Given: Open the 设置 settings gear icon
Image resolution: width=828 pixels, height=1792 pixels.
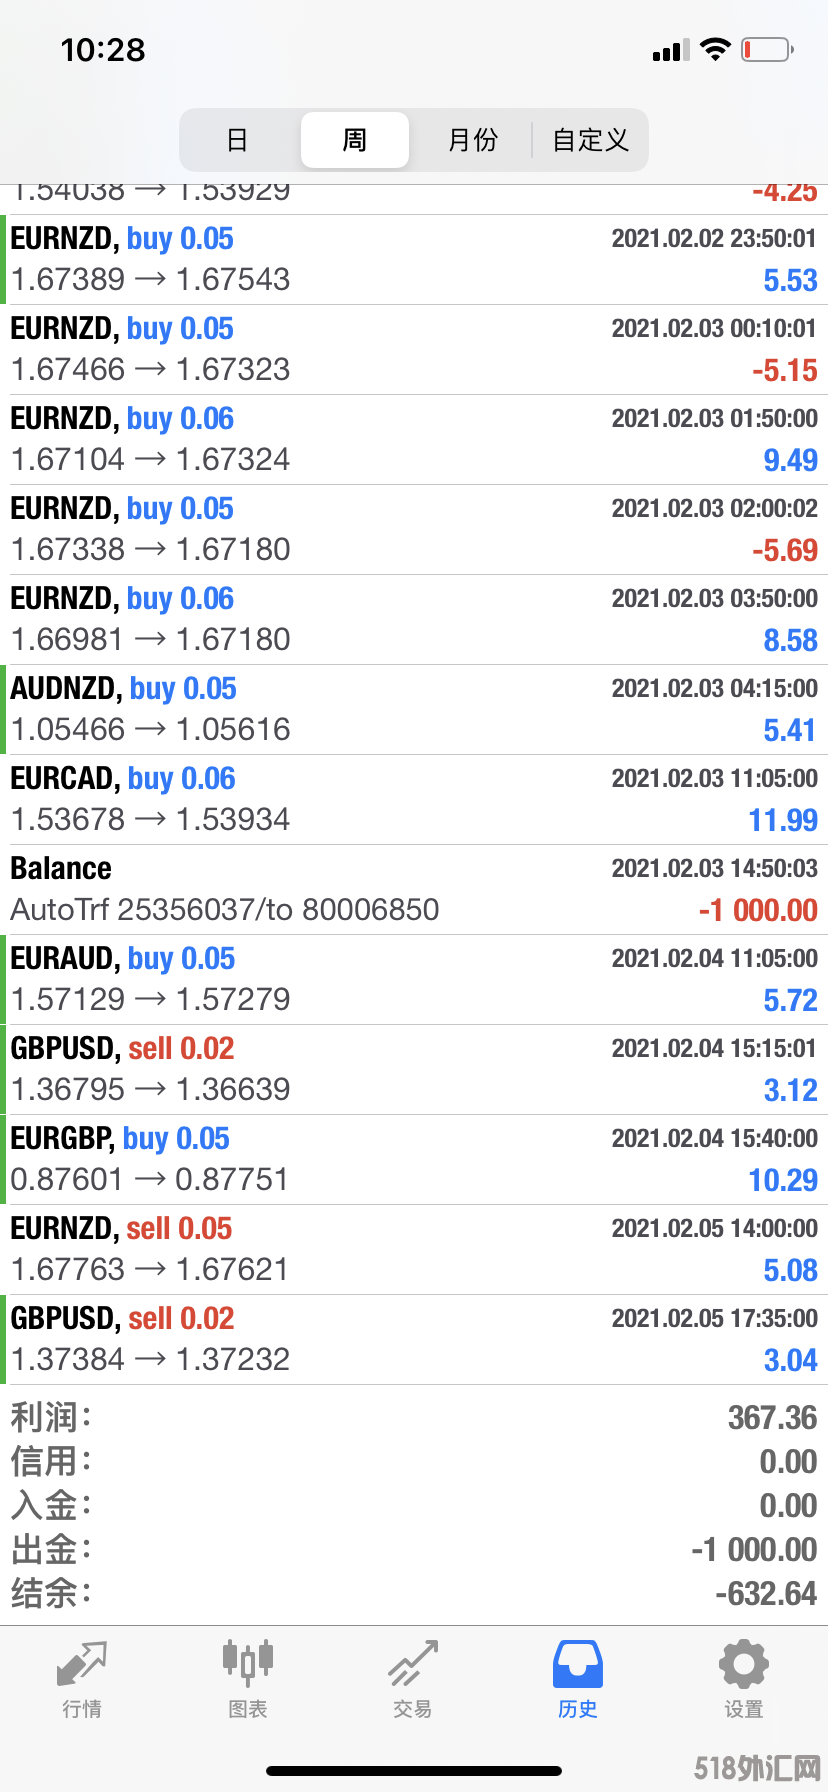Looking at the screenshot, I should pos(744,1665).
